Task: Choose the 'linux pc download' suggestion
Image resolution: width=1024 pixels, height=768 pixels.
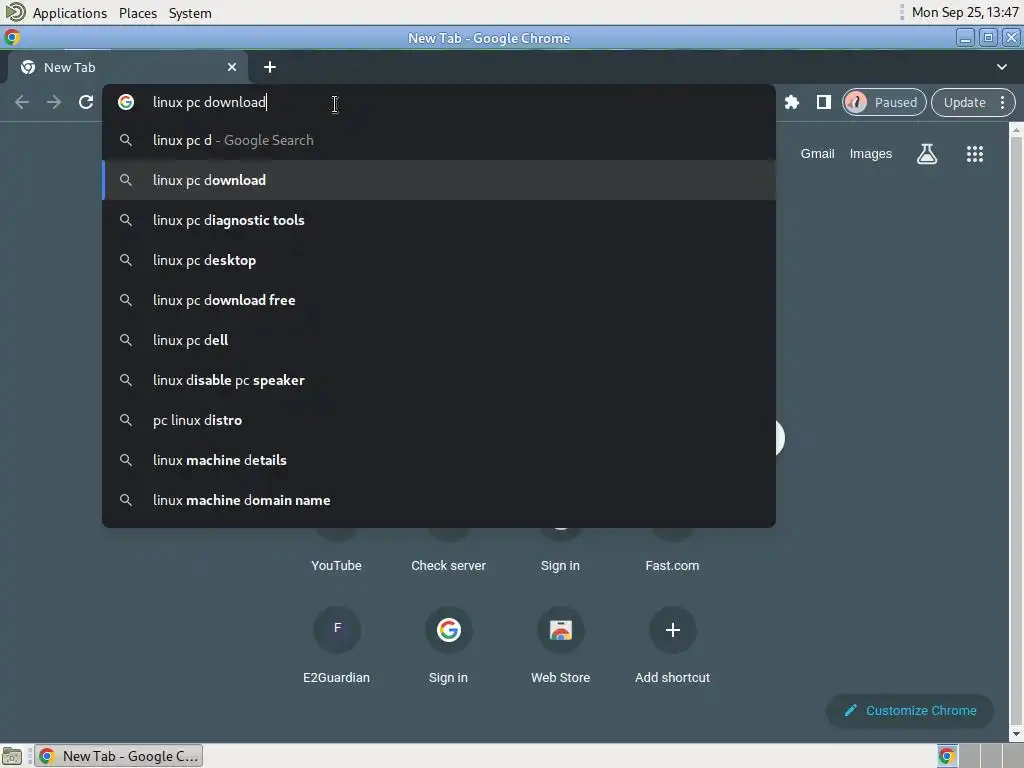Action: [439, 180]
